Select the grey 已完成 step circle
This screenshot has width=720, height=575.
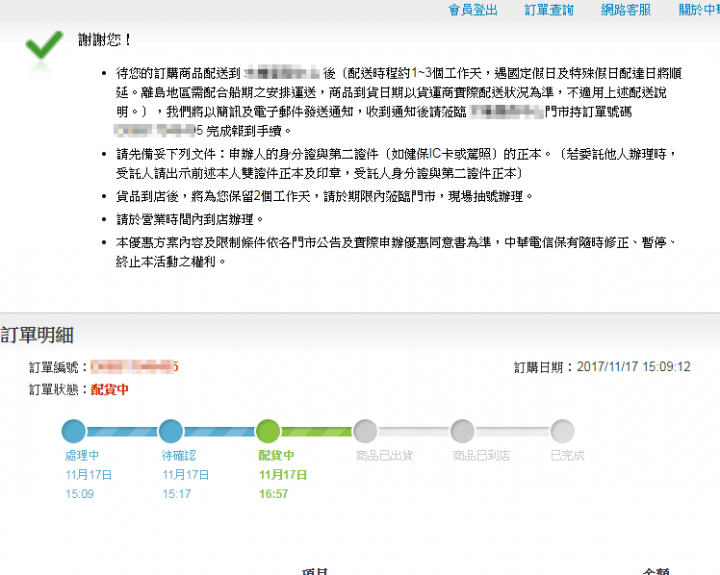(x=562, y=431)
